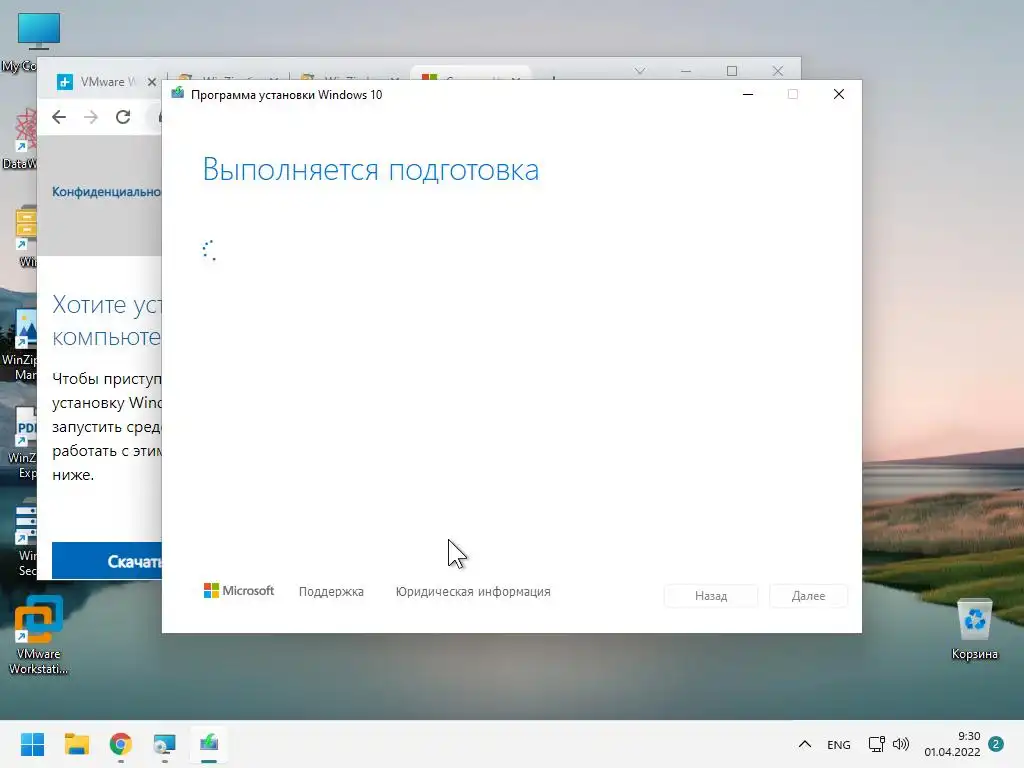1024x768 pixels.
Task: Open the Корзина recycle bin icon
Action: click(x=974, y=629)
